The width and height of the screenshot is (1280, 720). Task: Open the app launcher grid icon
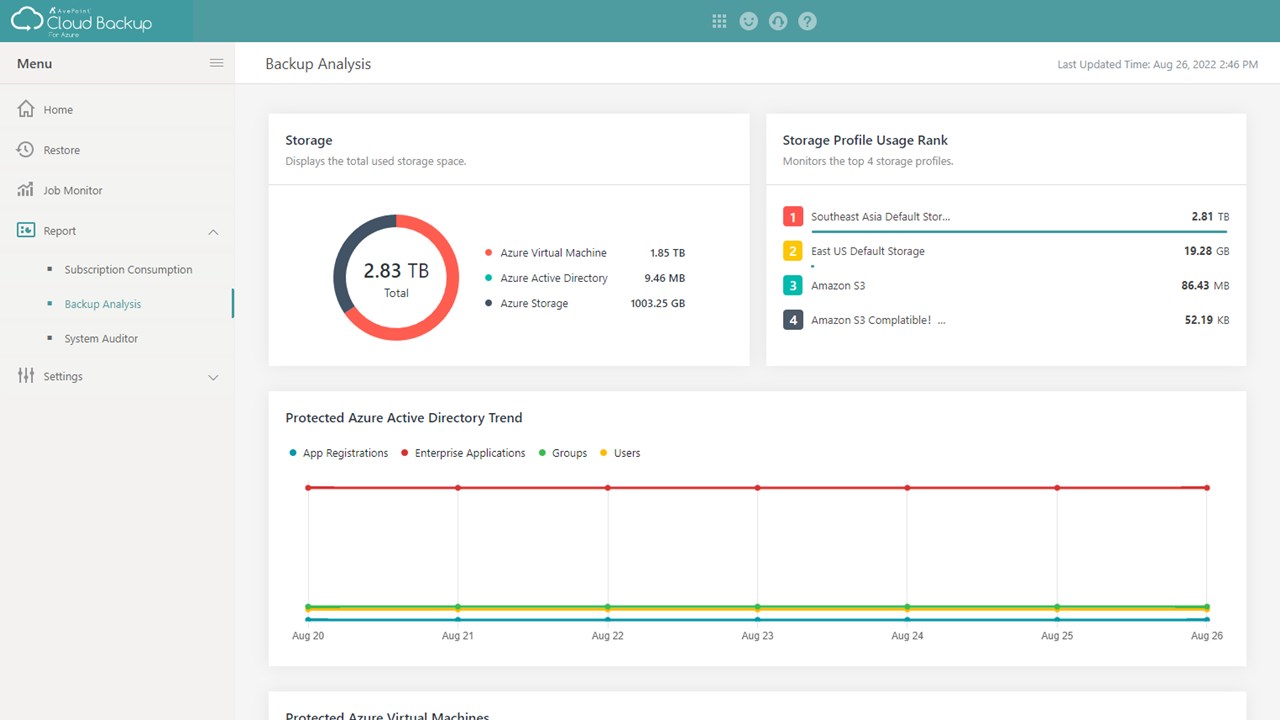719,21
